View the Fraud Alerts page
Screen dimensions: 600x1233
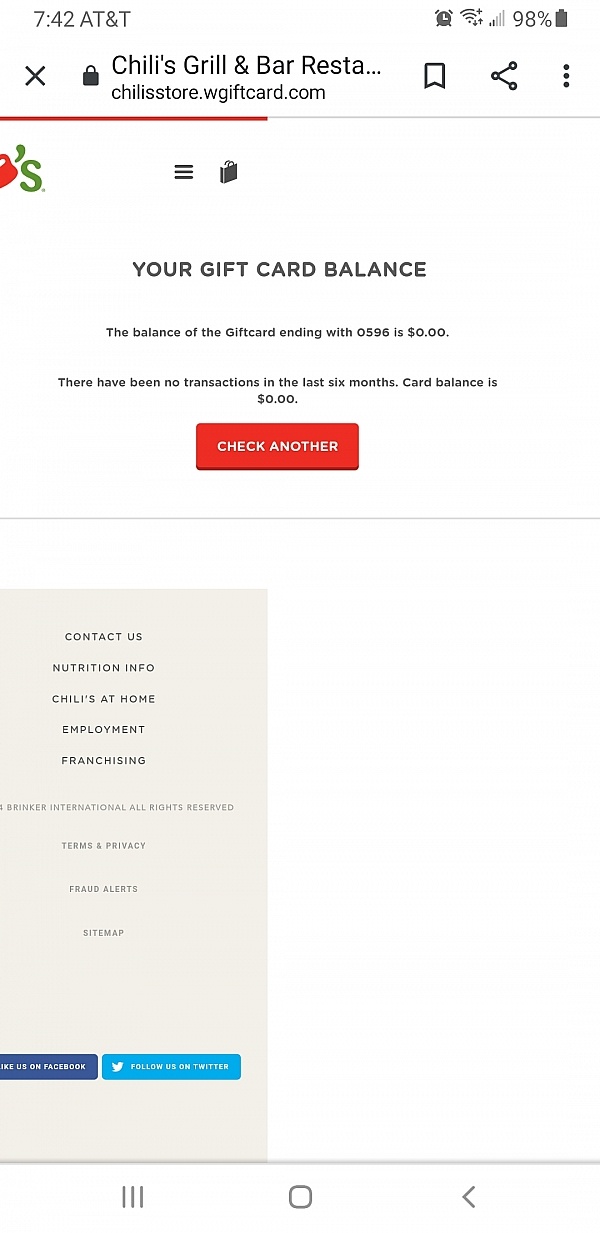[104, 889]
